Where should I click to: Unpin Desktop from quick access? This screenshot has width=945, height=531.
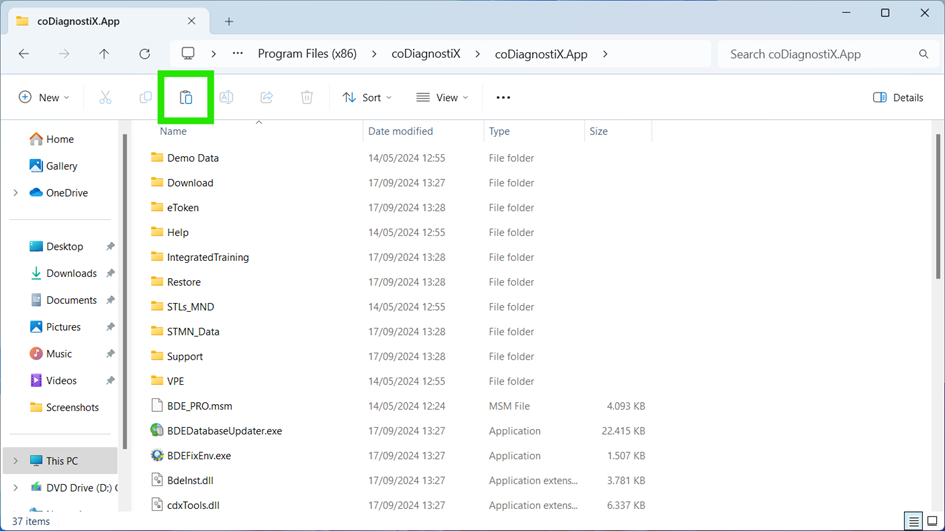tap(110, 247)
